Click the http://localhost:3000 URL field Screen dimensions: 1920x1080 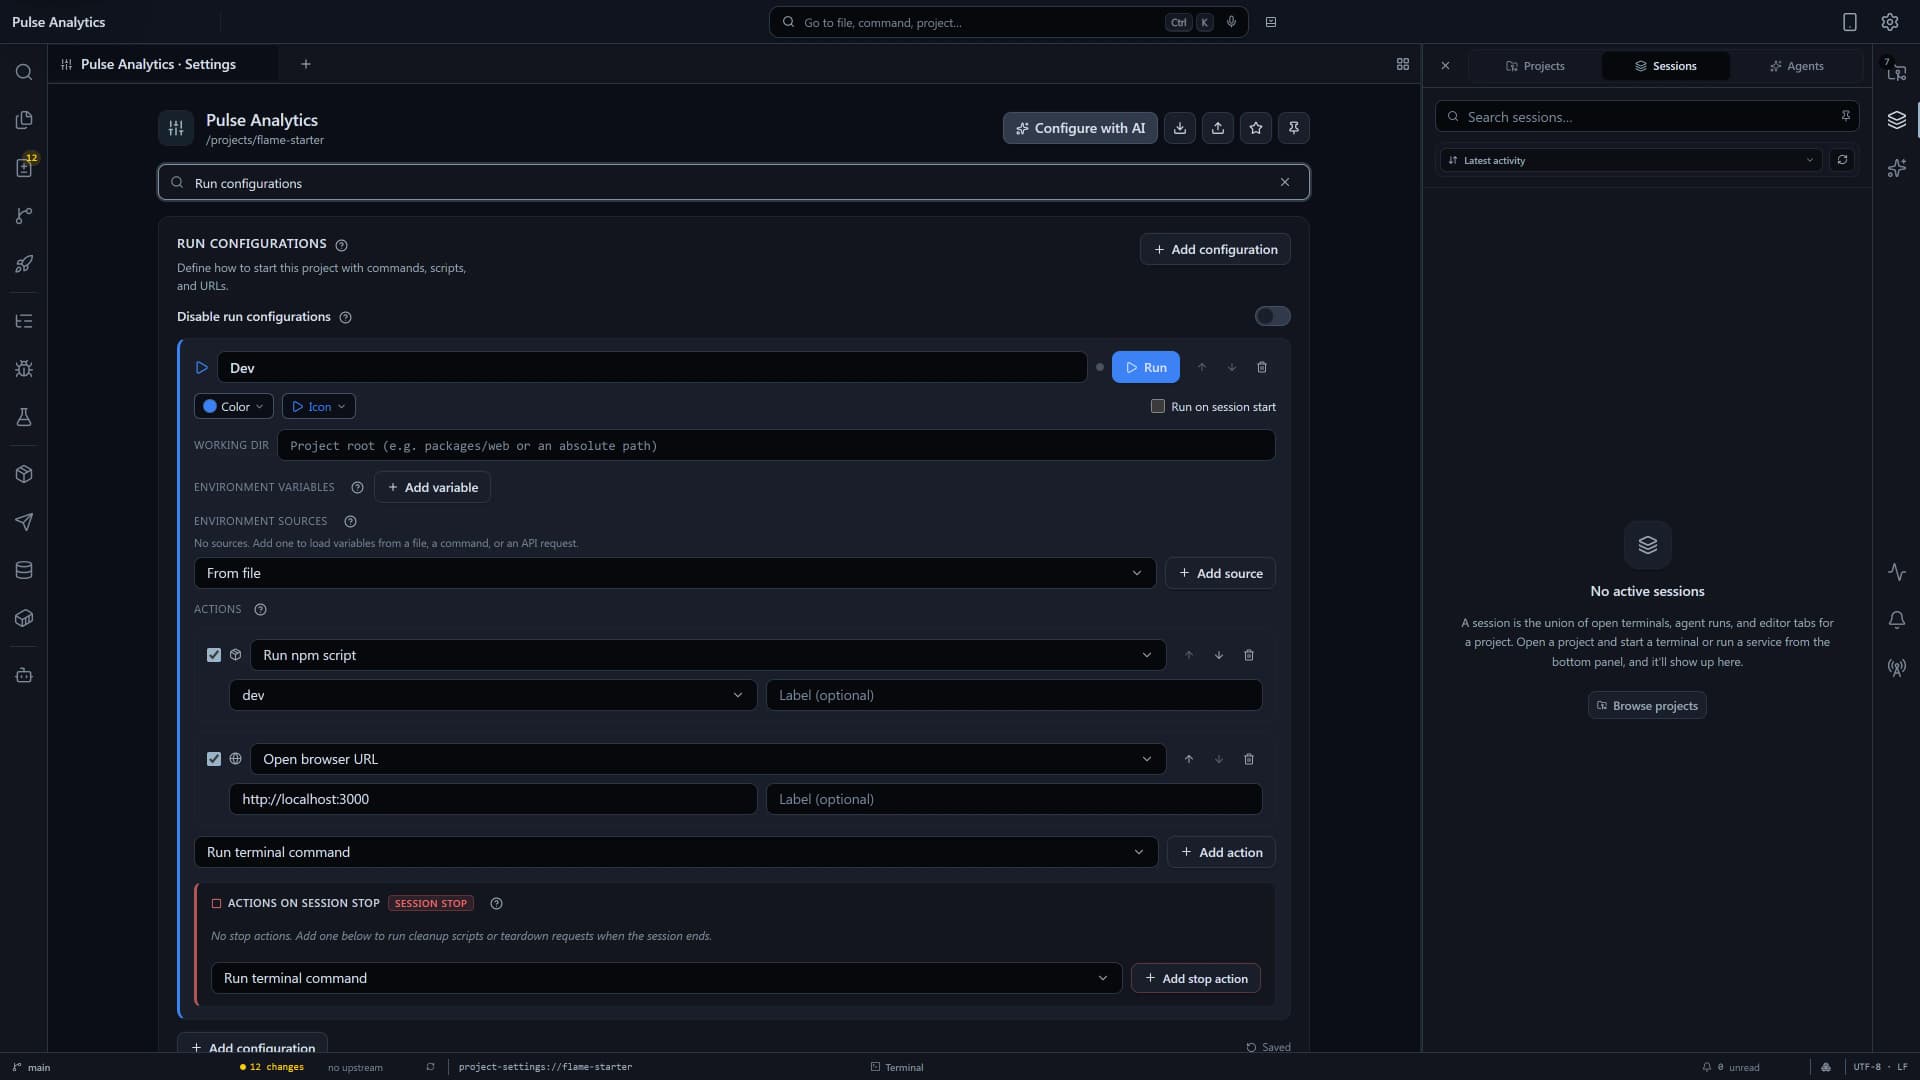pos(493,799)
